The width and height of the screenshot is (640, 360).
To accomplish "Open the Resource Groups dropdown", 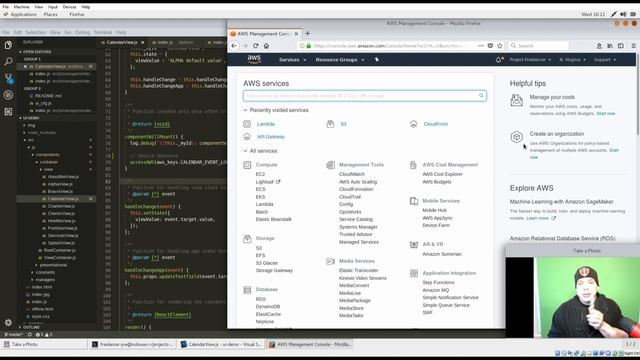I will [340, 60].
